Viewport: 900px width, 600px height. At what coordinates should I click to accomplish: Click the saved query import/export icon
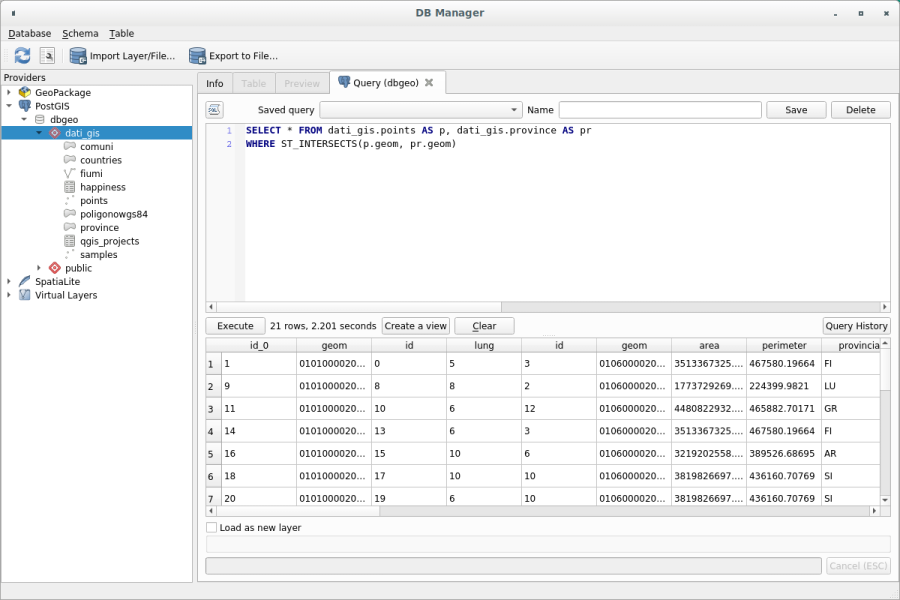point(215,109)
